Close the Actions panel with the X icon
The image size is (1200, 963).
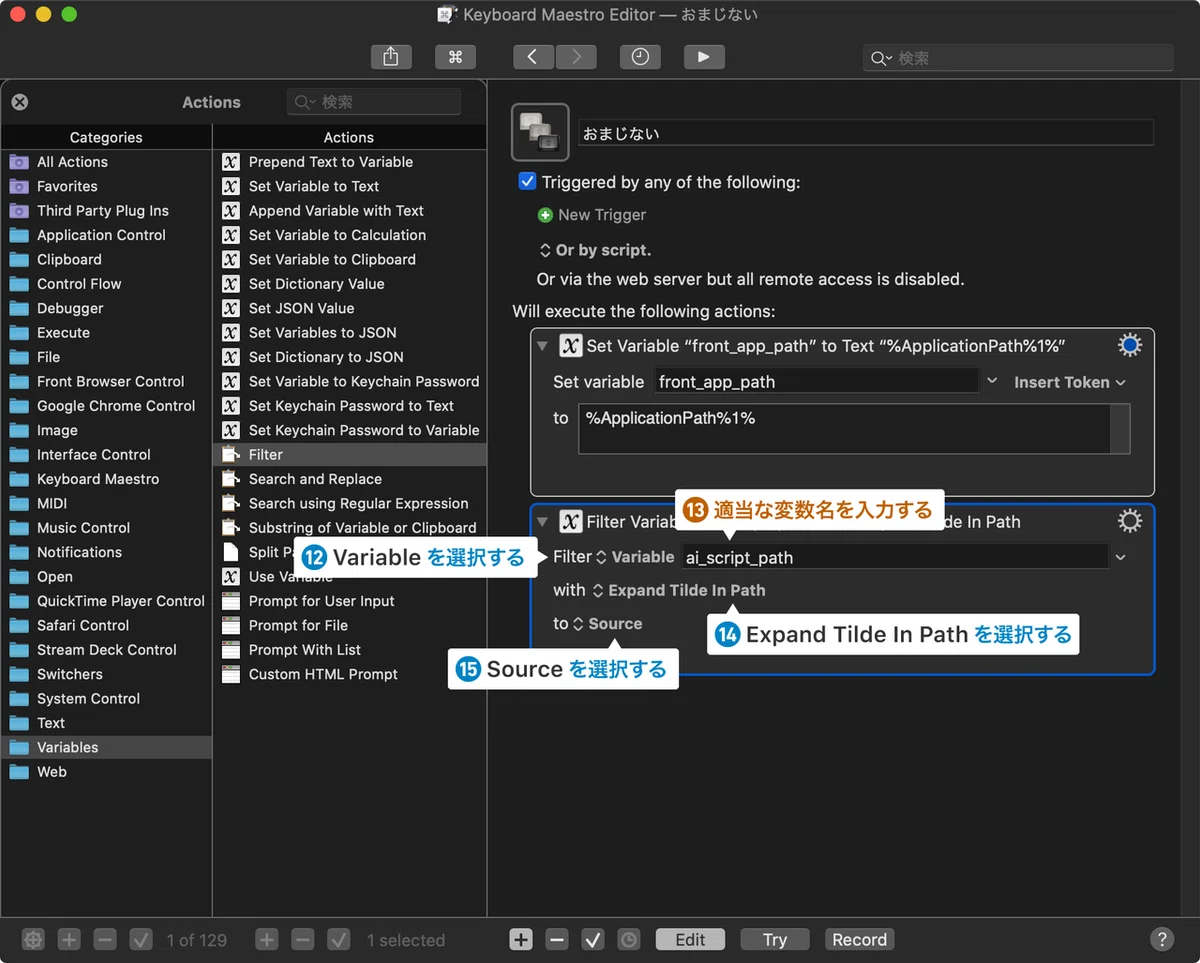point(20,102)
